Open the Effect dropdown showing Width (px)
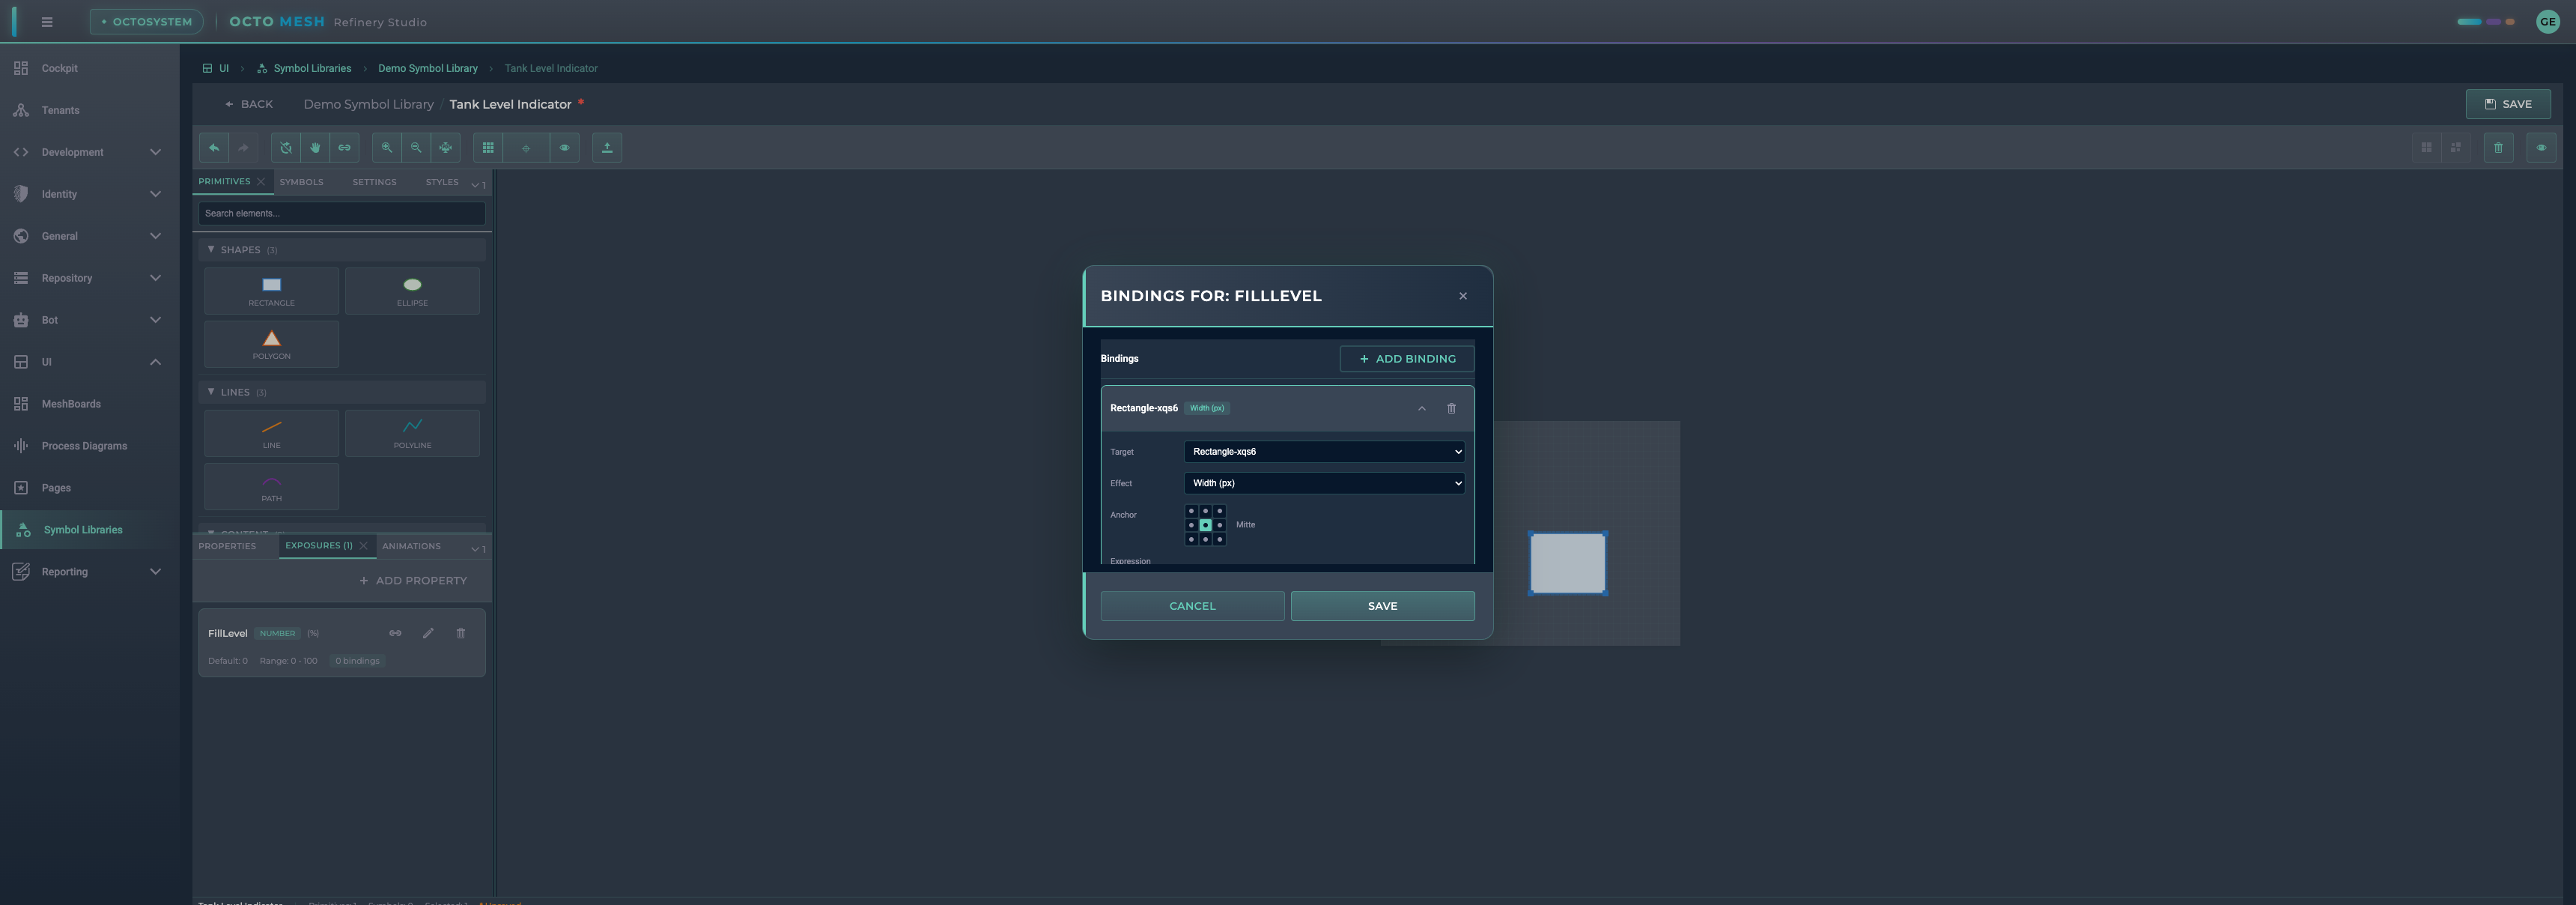 click(x=1324, y=483)
